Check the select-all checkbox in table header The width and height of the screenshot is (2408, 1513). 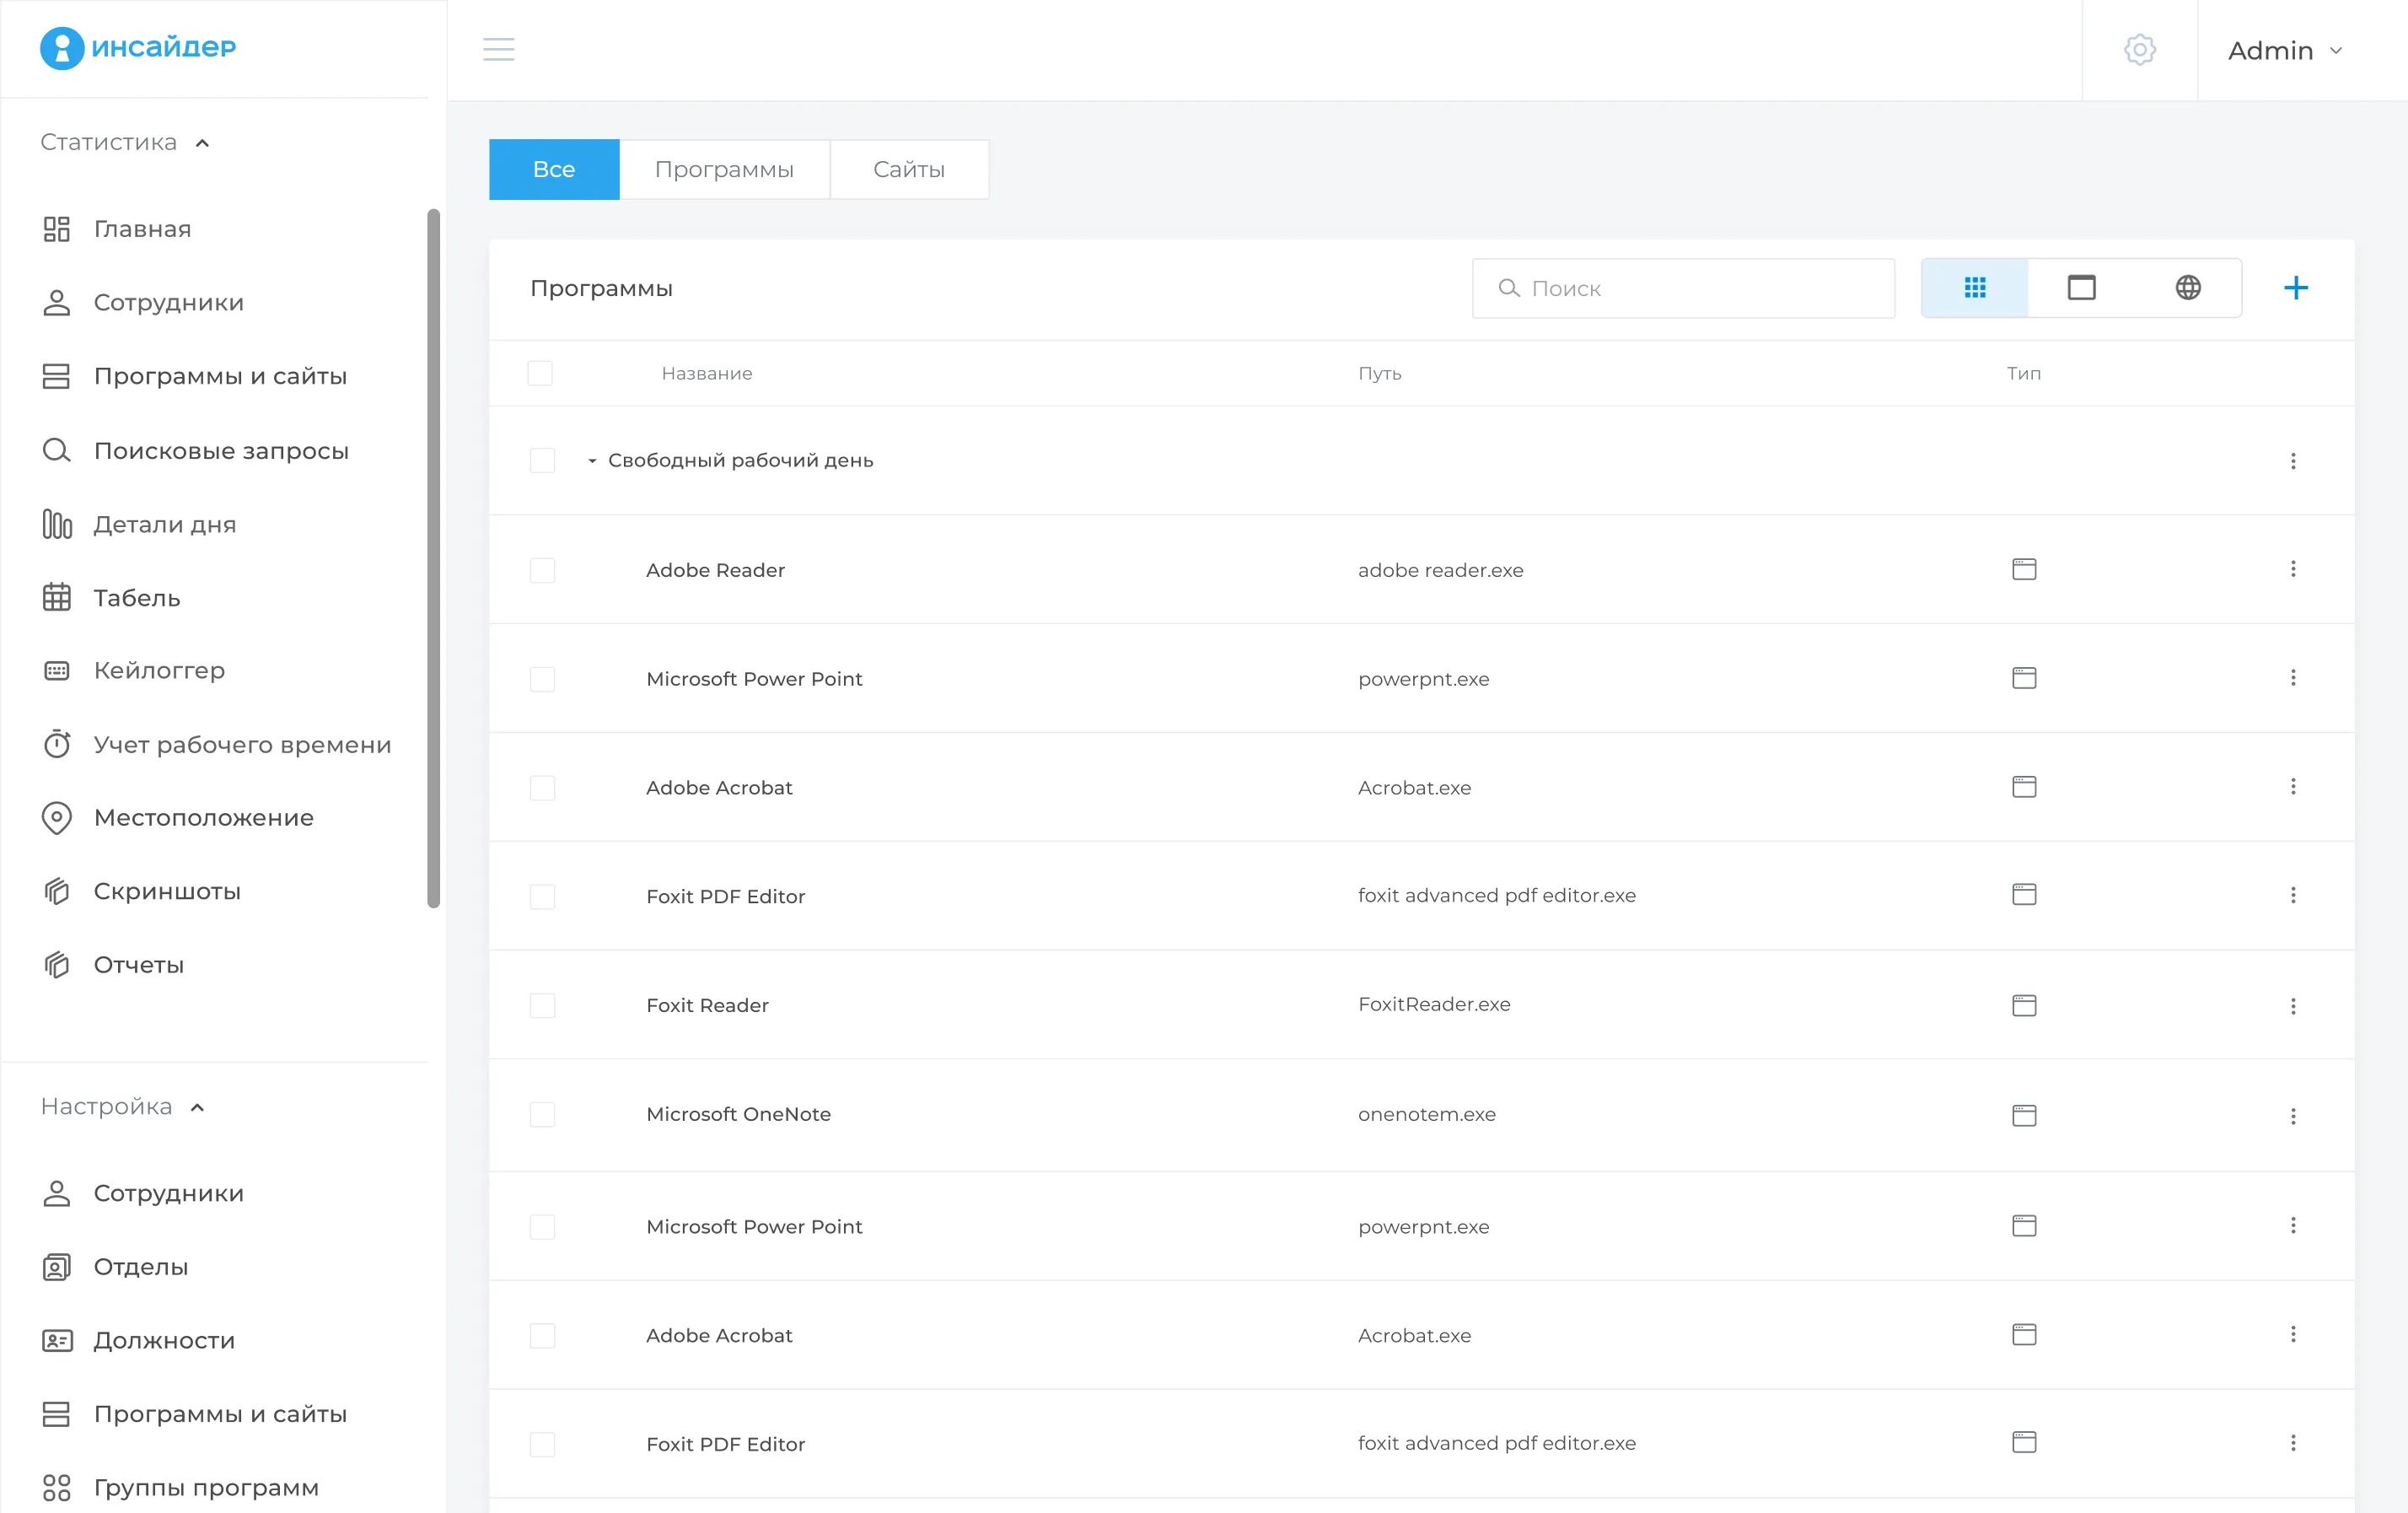point(540,373)
